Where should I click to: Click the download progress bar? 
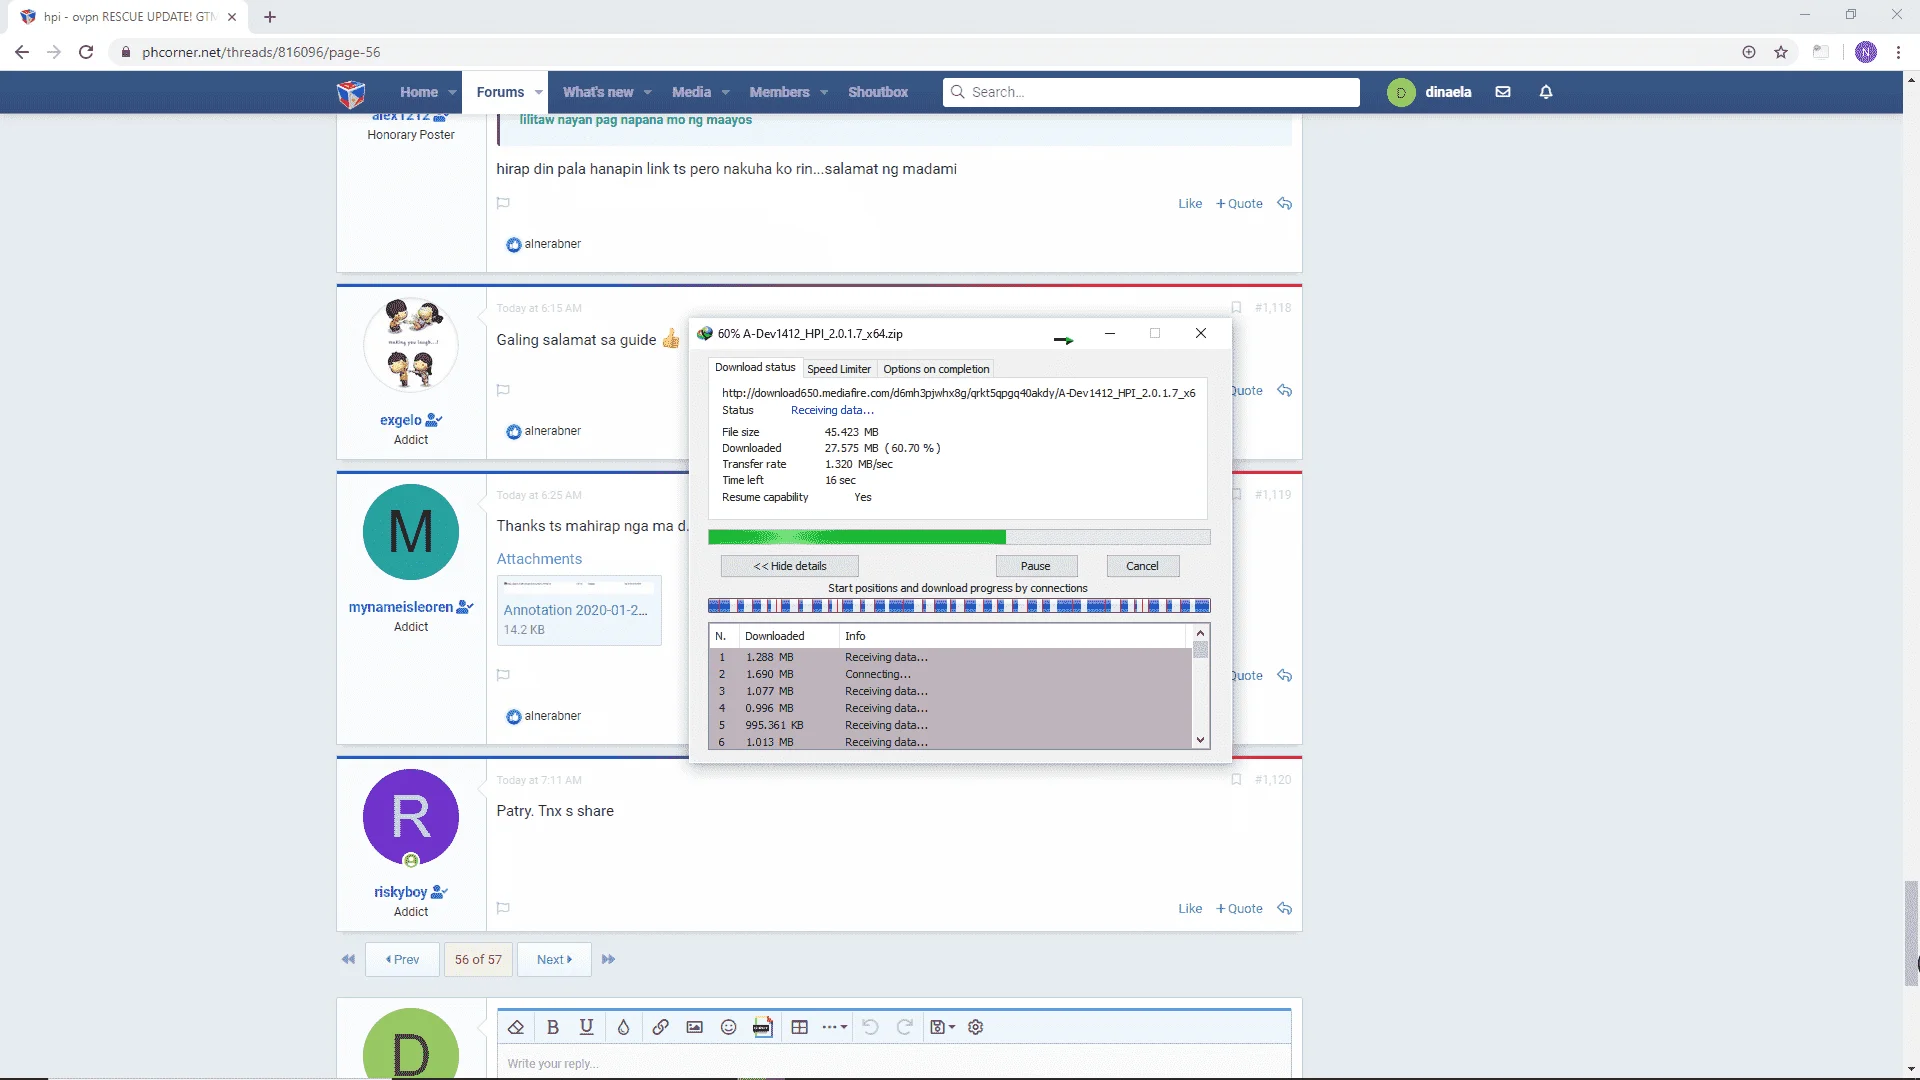(959, 537)
